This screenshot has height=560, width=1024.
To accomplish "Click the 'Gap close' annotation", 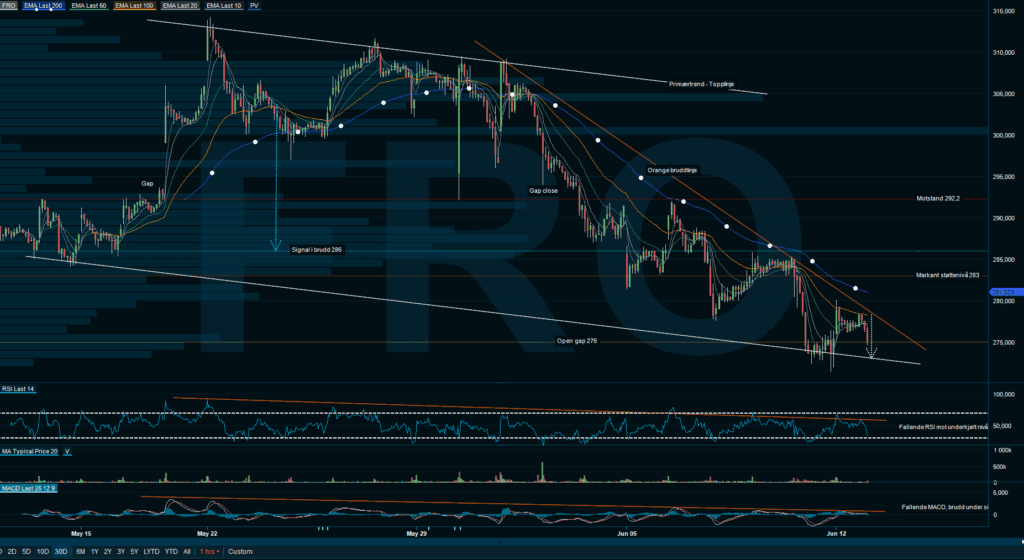I will pos(543,191).
